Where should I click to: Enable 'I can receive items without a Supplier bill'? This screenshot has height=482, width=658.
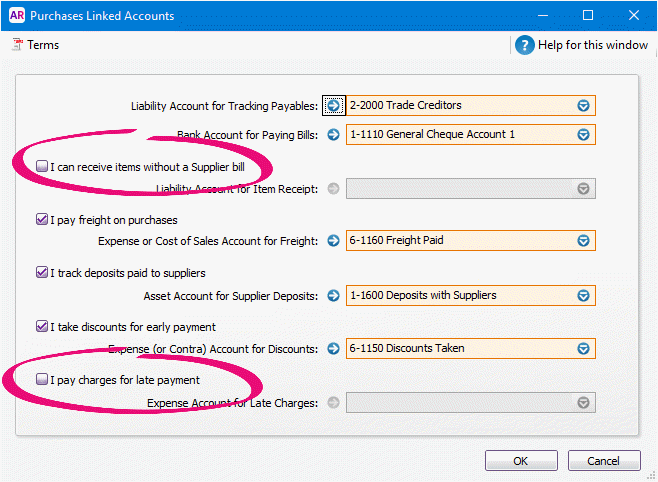coord(42,167)
